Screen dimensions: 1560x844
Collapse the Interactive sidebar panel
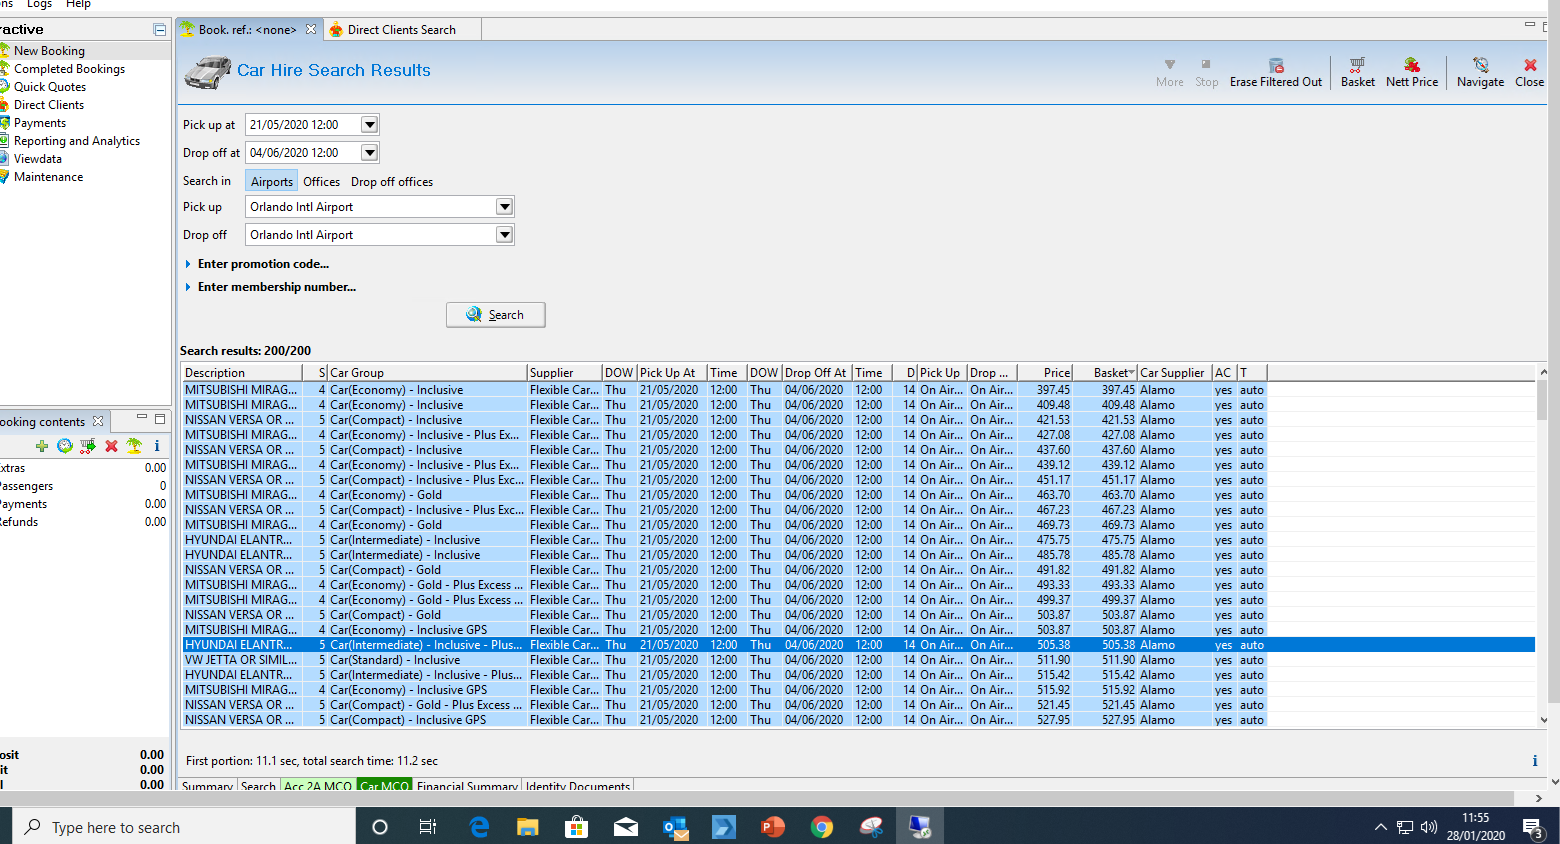coord(159,30)
